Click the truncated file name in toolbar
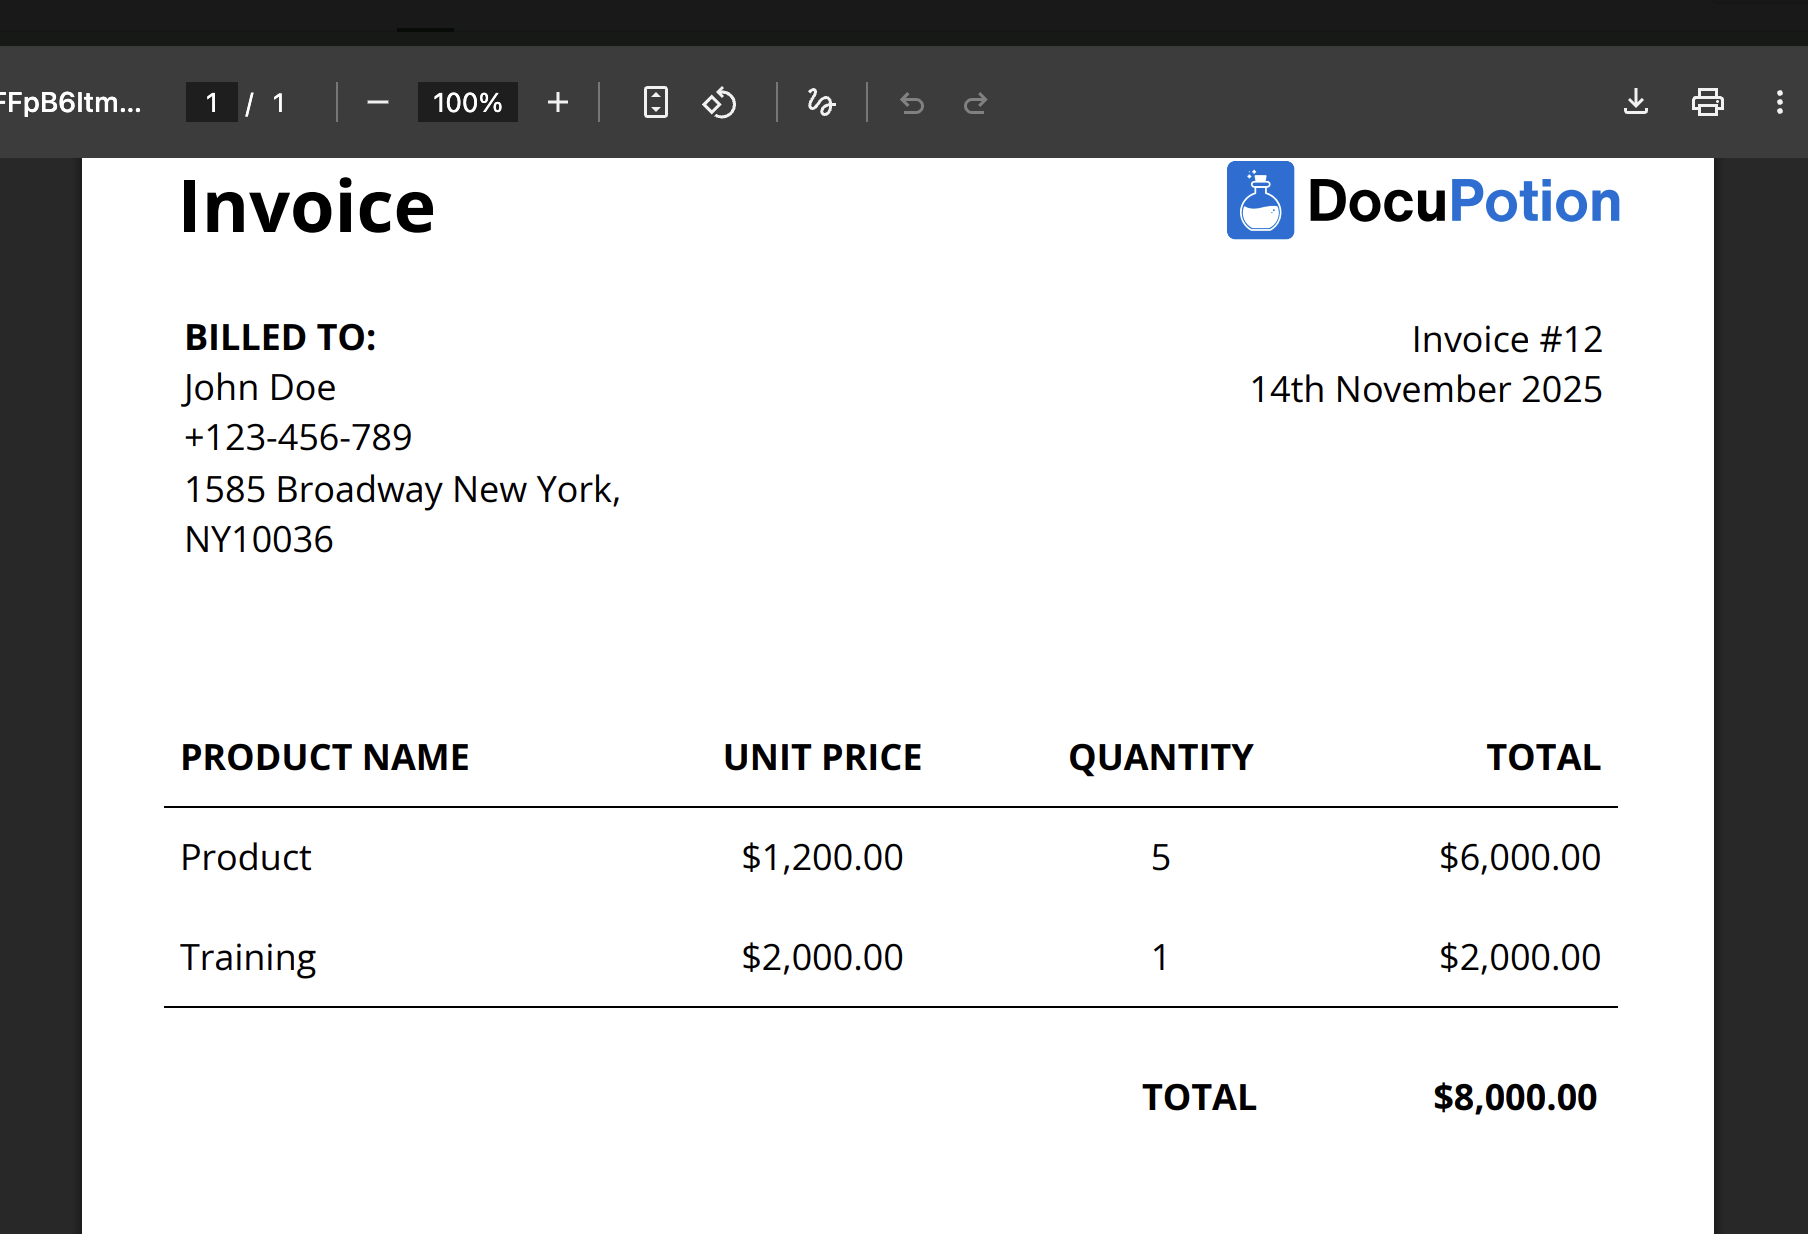 [70, 102]
